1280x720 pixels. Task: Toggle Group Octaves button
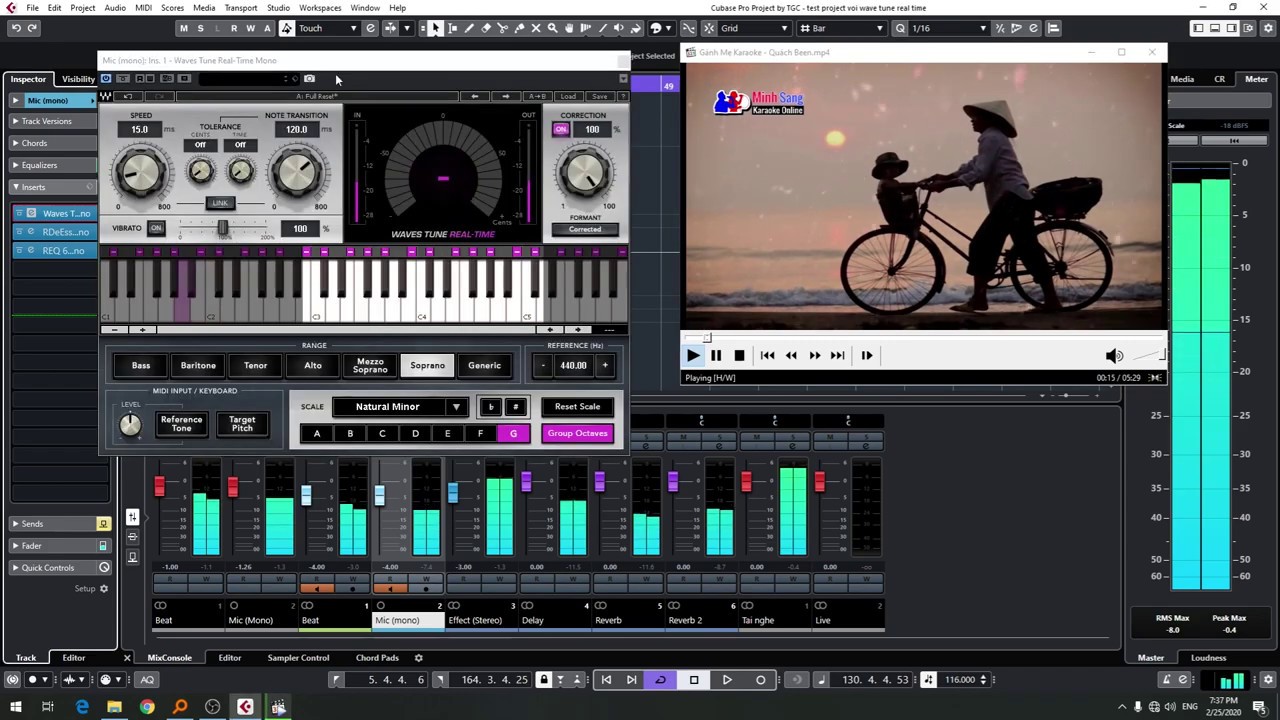click(x=577, y=433)
